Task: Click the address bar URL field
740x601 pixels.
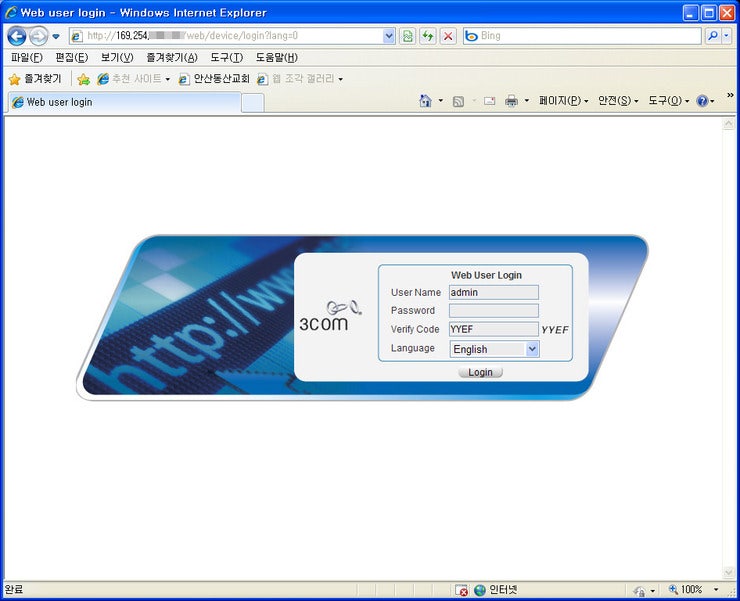Action: click(226, 36)
